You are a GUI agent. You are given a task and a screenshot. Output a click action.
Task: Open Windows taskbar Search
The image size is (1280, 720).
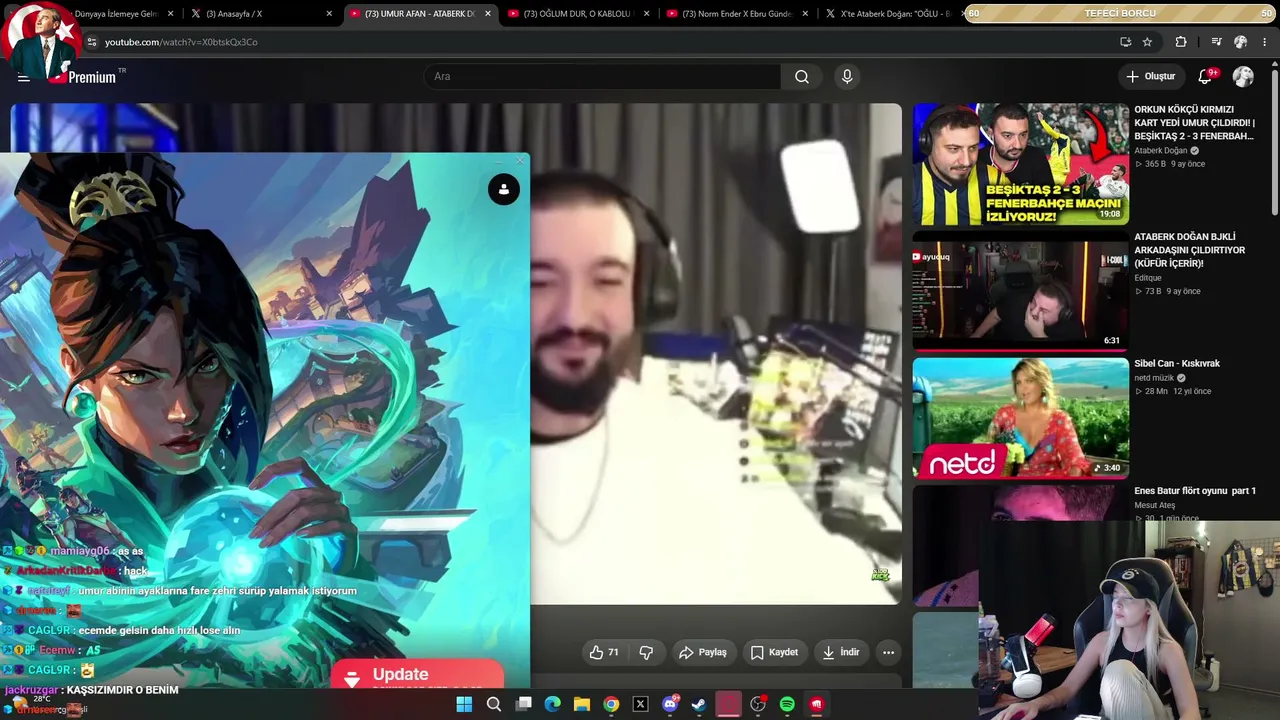[494, 704]
